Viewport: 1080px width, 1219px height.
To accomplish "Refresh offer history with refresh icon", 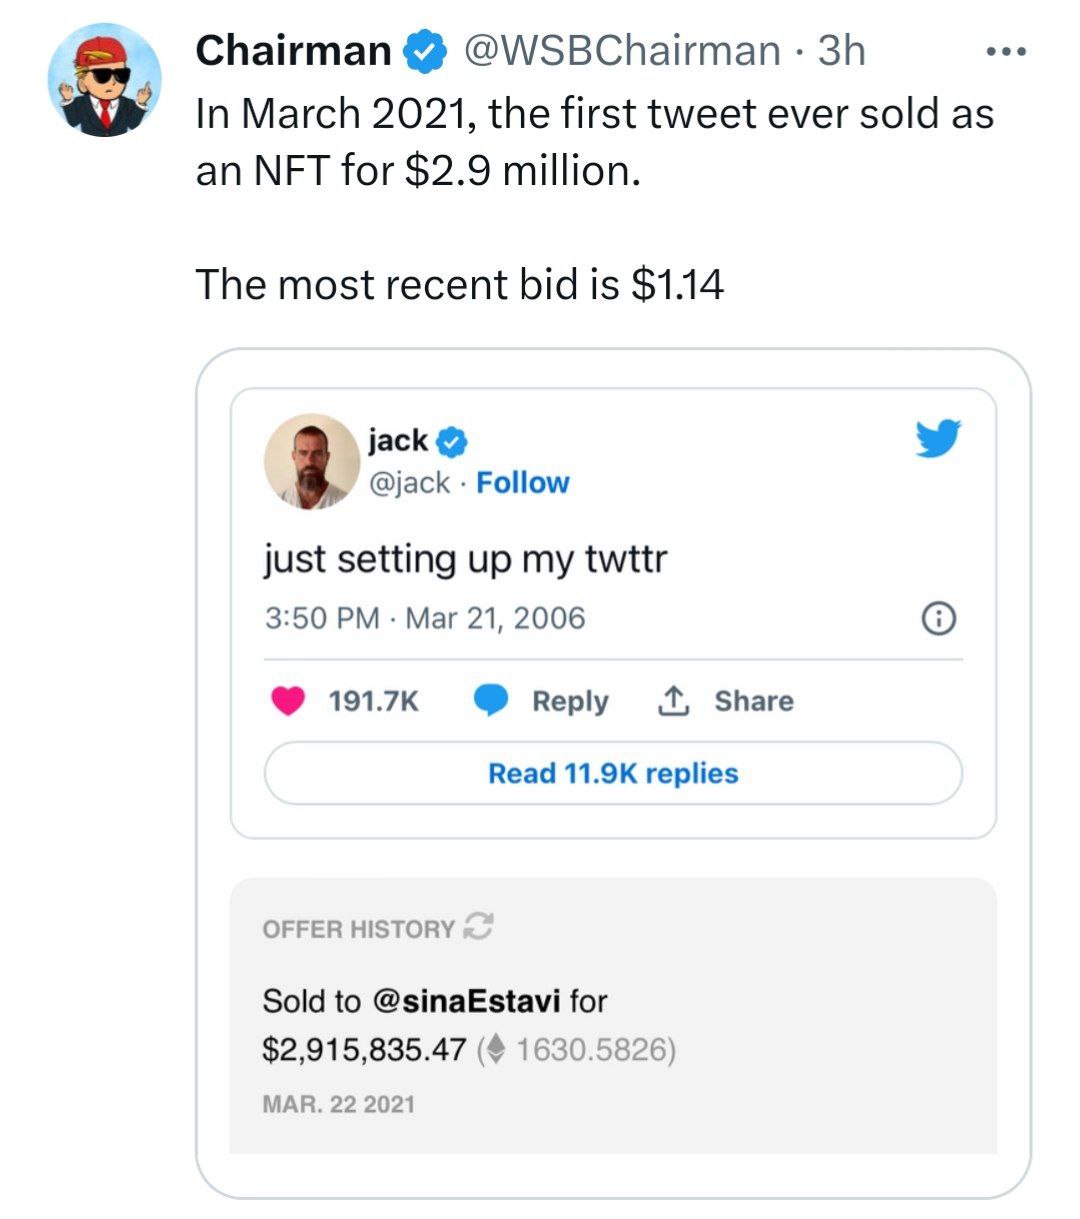I will [x=479, y=927].
